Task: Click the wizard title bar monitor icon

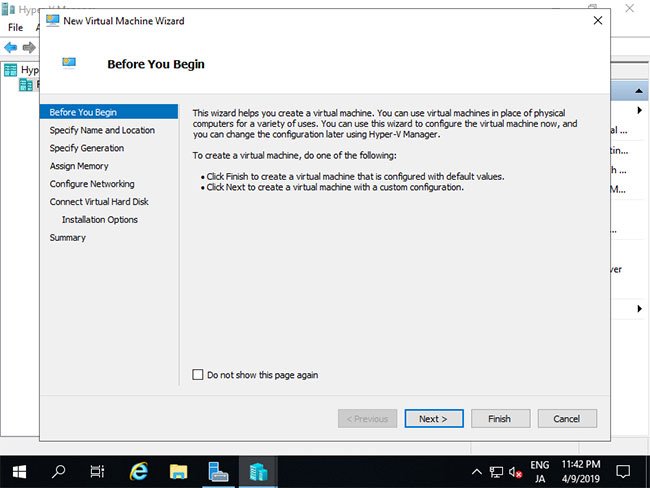Action: [52, 20]
